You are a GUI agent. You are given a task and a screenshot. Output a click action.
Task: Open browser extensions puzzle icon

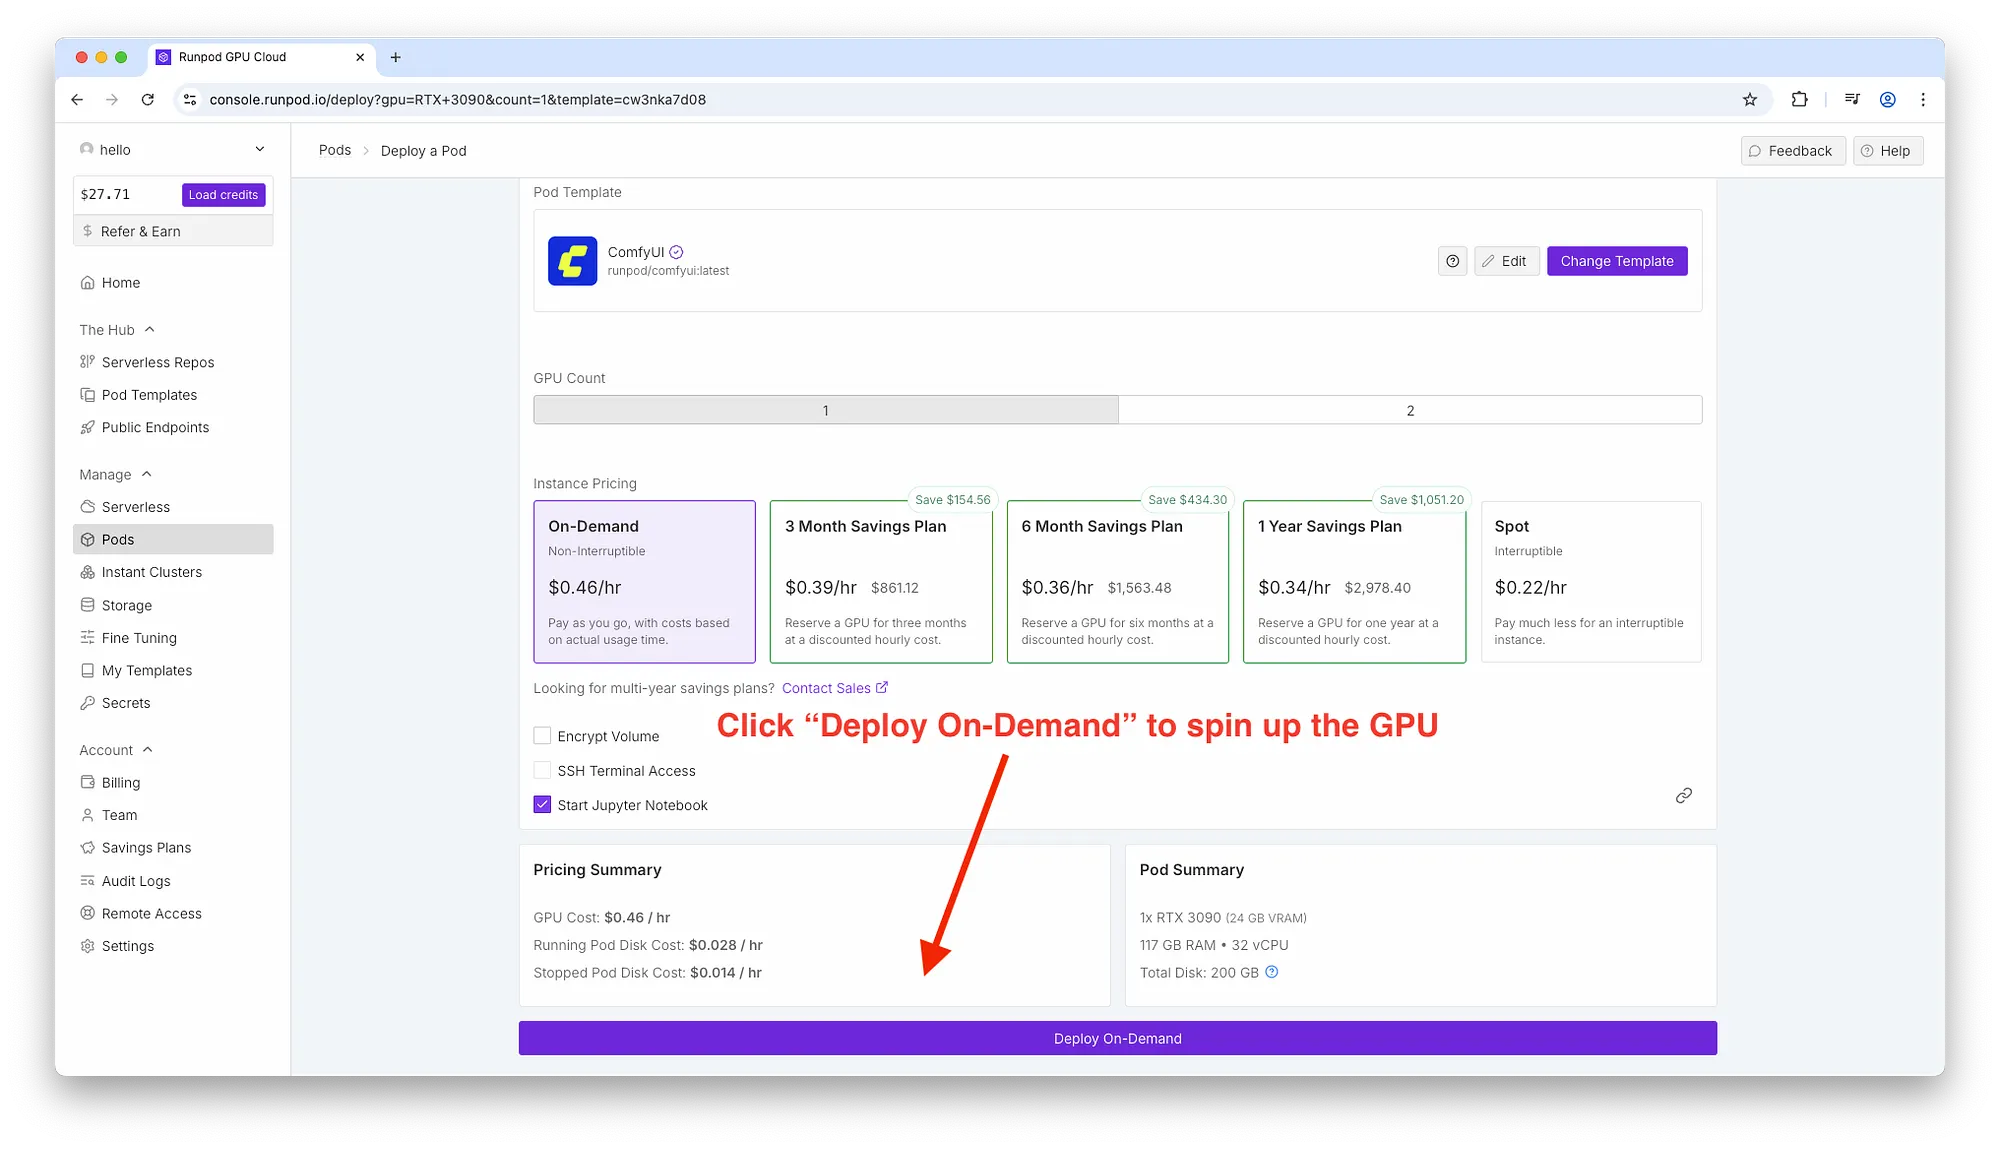(x=1799, y=99)
